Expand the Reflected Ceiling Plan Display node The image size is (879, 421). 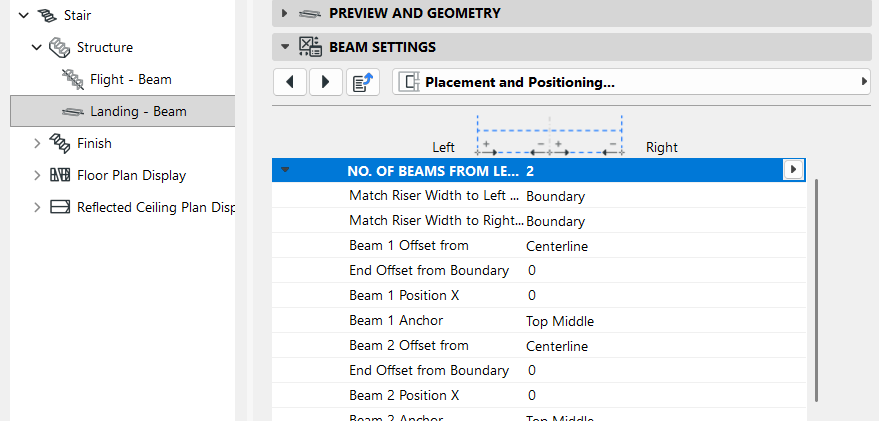(37, 207)
